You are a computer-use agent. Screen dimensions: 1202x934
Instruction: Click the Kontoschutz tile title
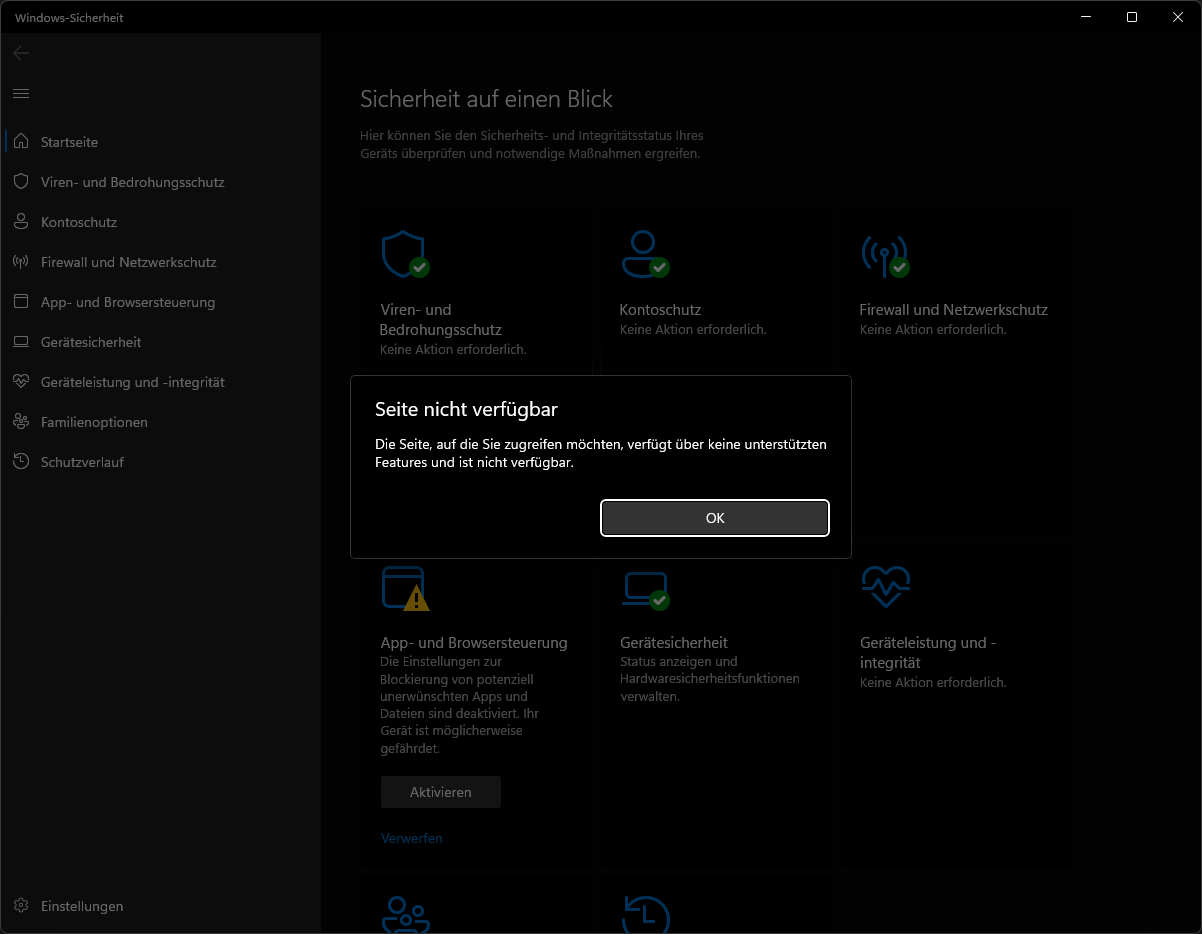[660, 310]
